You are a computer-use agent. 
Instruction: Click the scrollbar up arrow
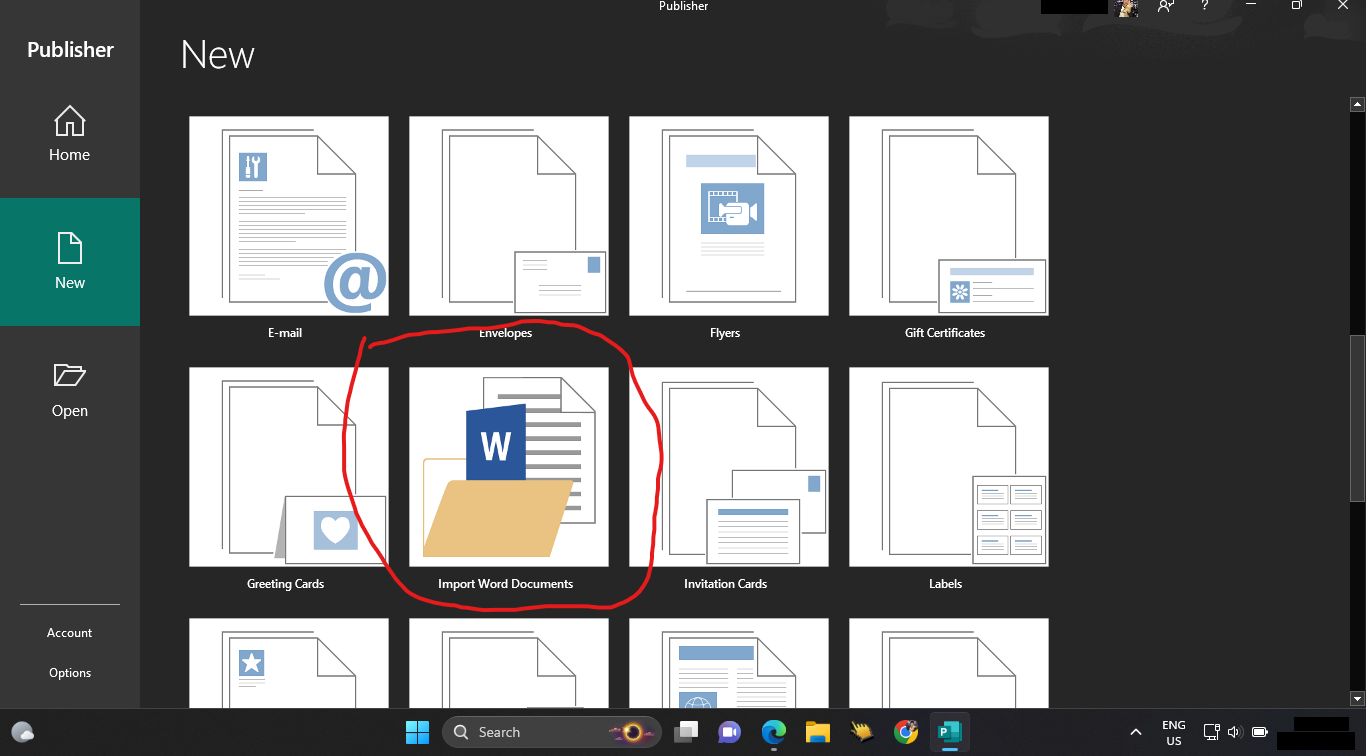(x=1357, y=103)
